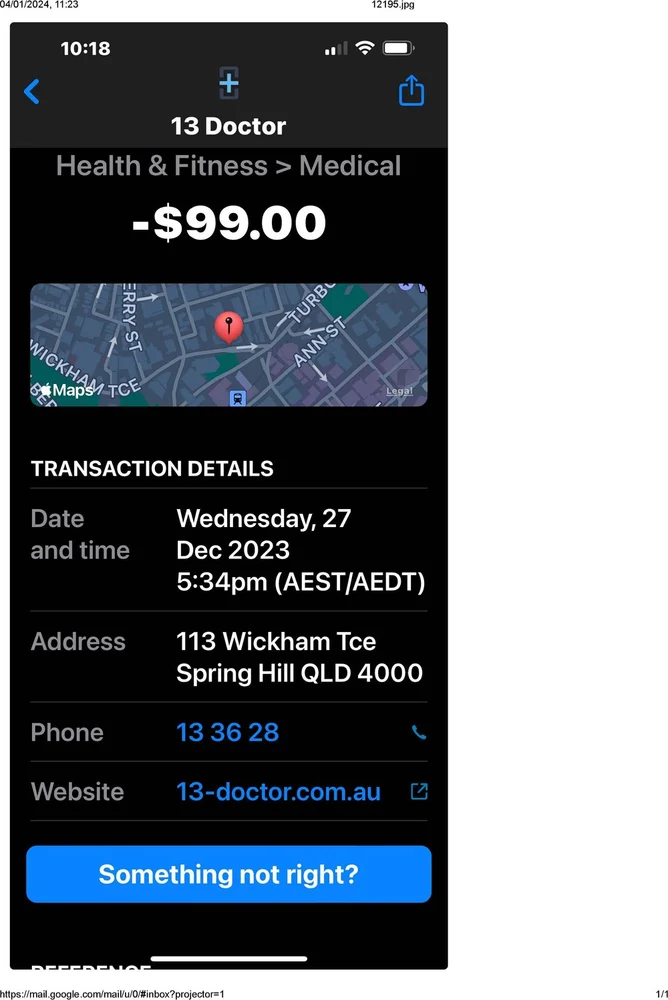Open the share sheet icon
Viewport: 668px width, 1000px height.
pyautogui.click(x=411, y=92)
